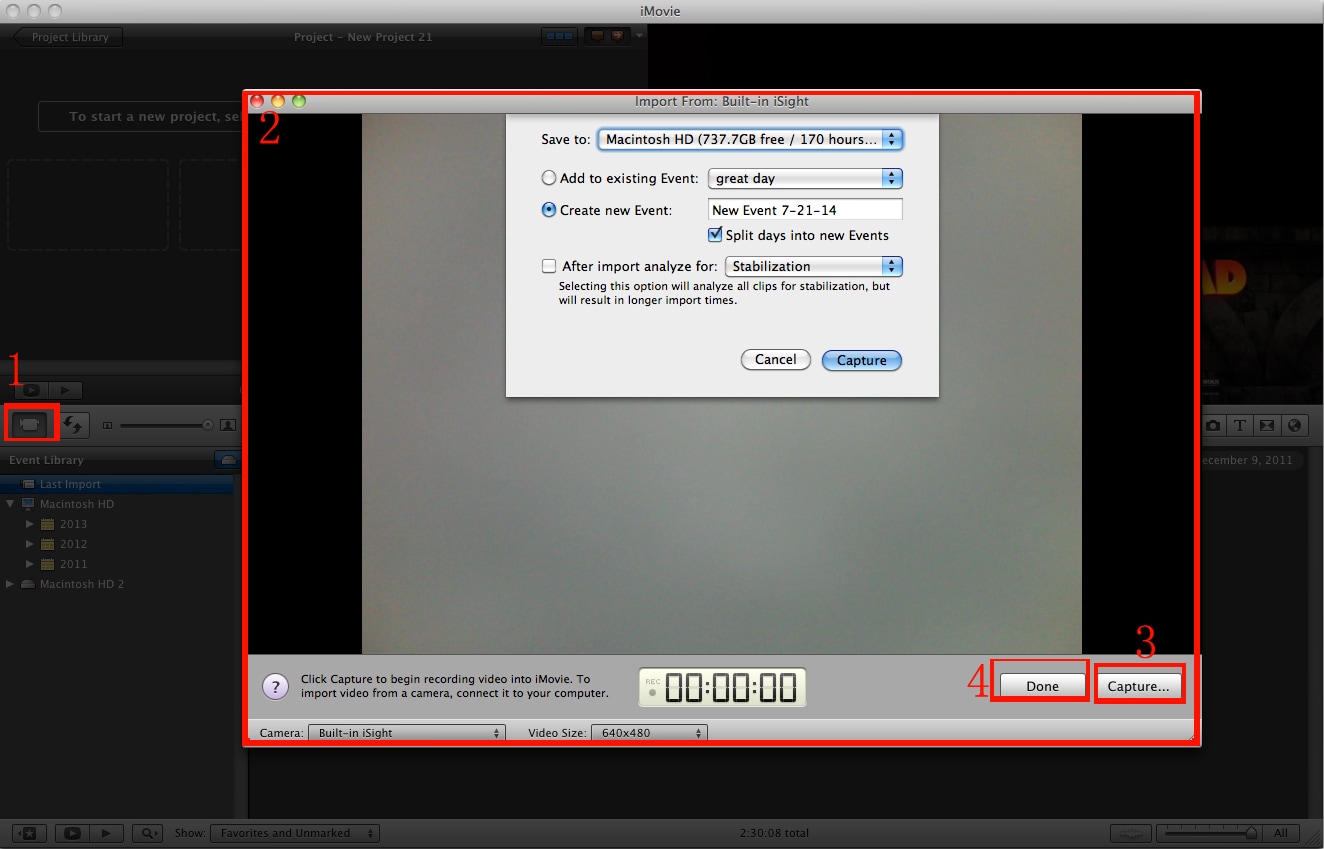Select the Create new Event radio
This screenshot has height=849, width=1324.
click(x=548, y=210)
